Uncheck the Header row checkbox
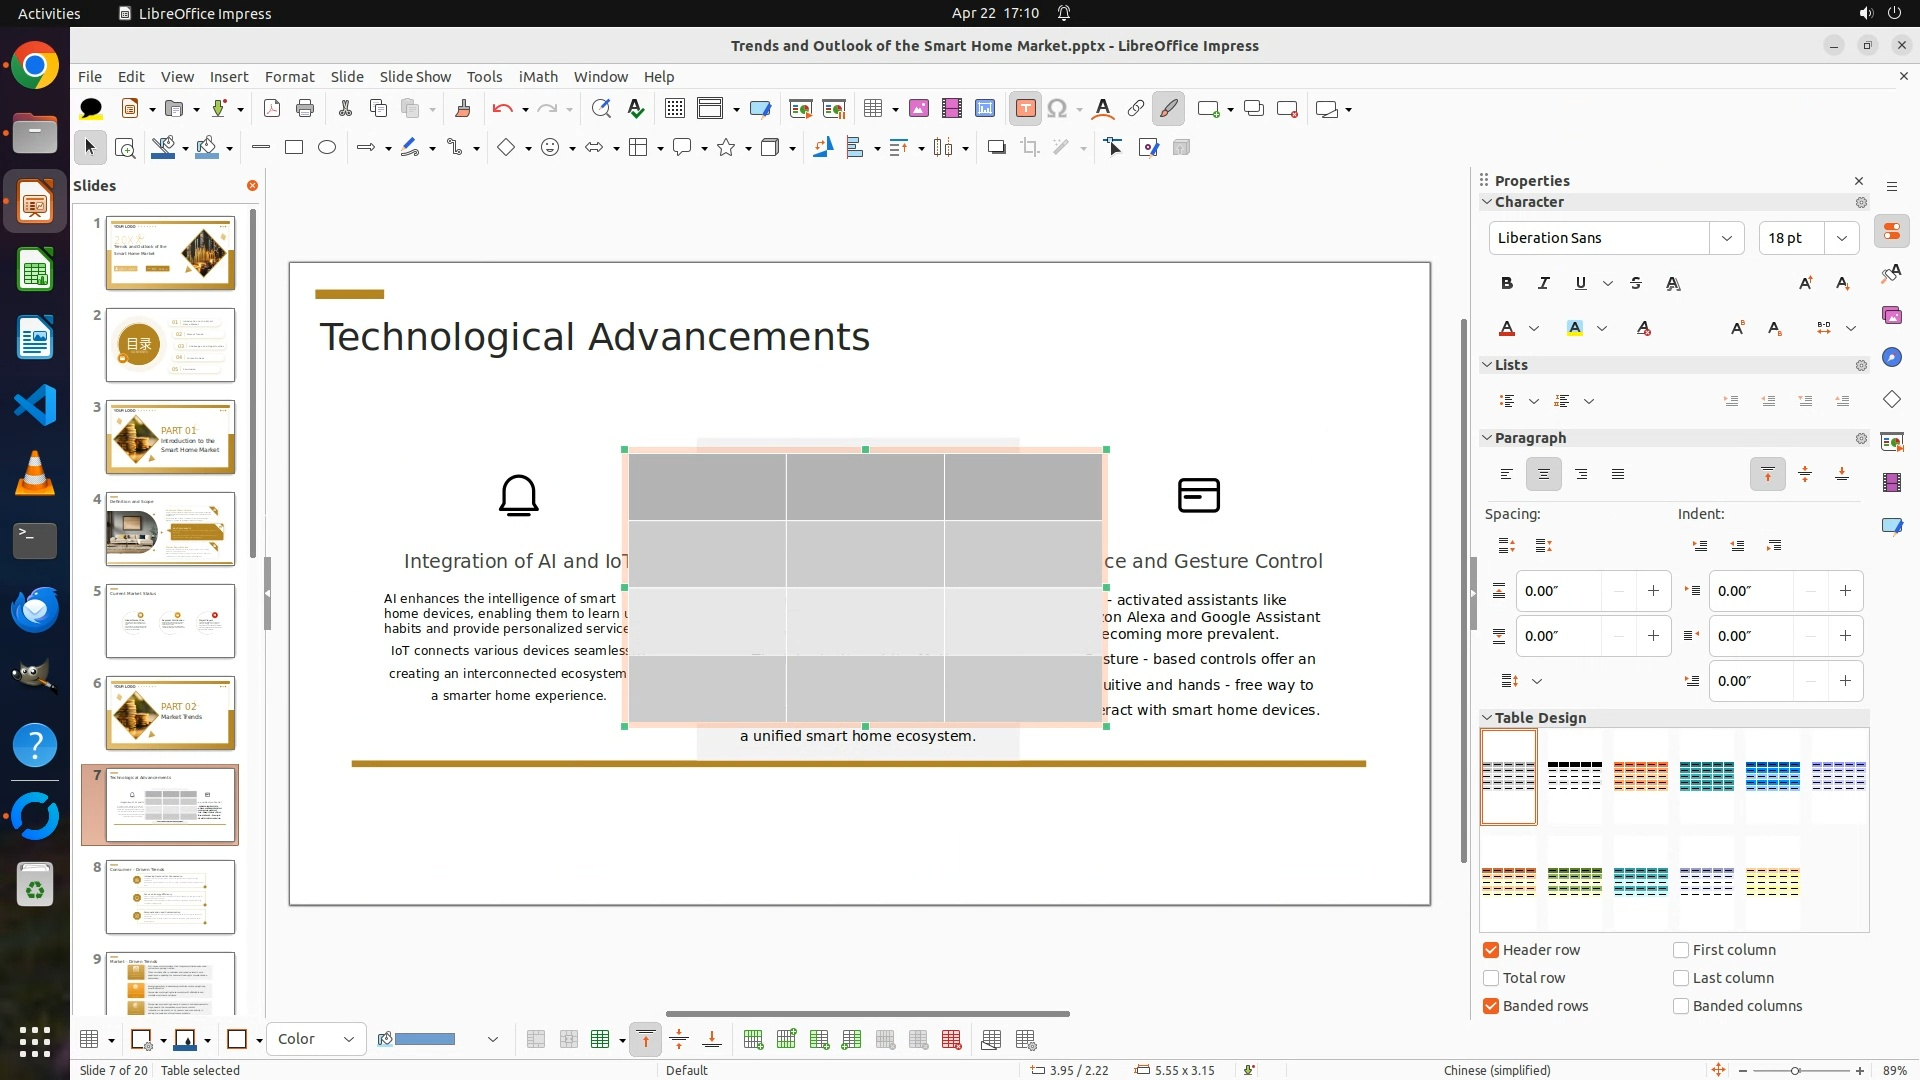Viewport: 1920px width, 1080px height. pos(1491,950)
